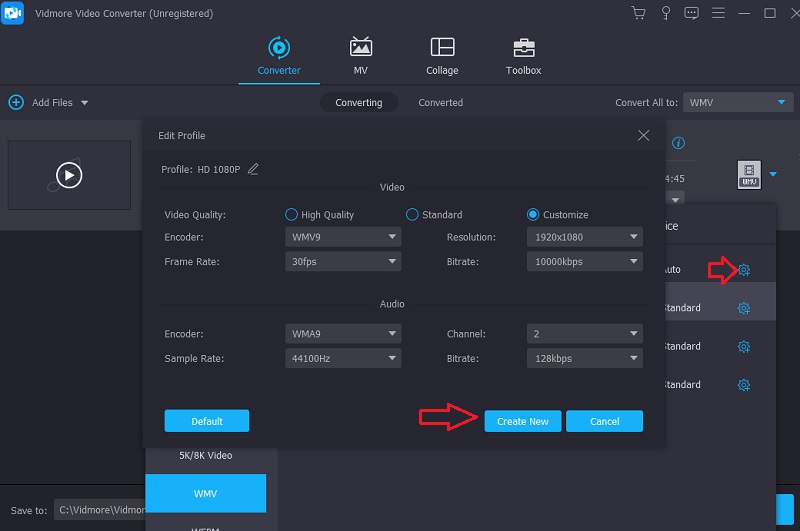Click the feedback chat bubble icon

pos(690,13)
